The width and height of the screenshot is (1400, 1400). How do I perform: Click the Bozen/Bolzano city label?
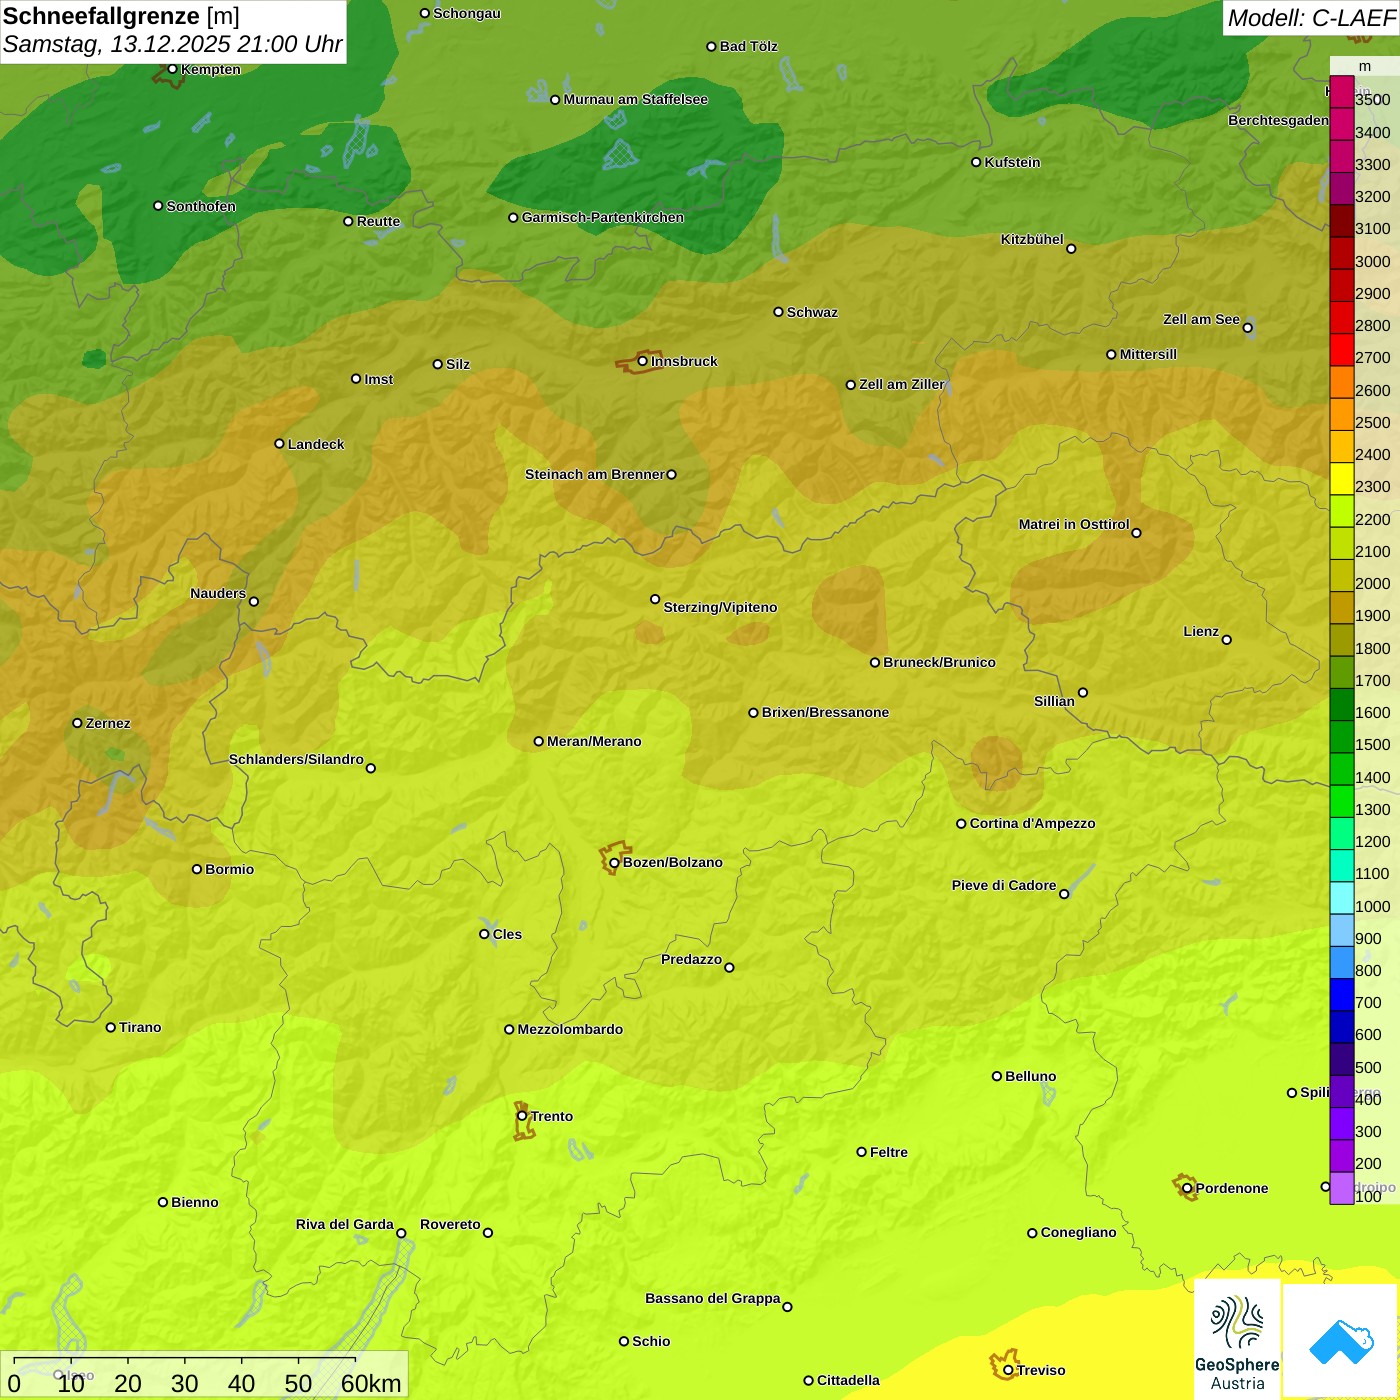[672, 862]
